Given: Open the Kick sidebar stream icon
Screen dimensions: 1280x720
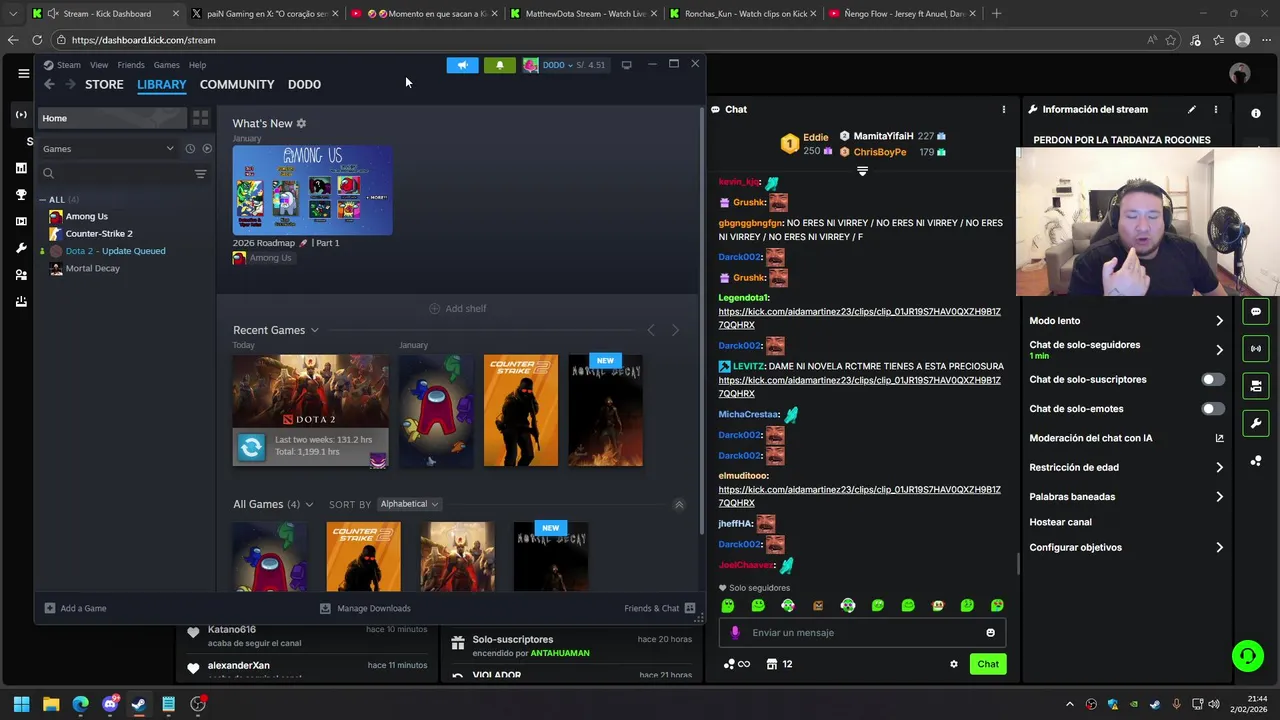Looking at the screenshot, I should click(x=21, y=114).
